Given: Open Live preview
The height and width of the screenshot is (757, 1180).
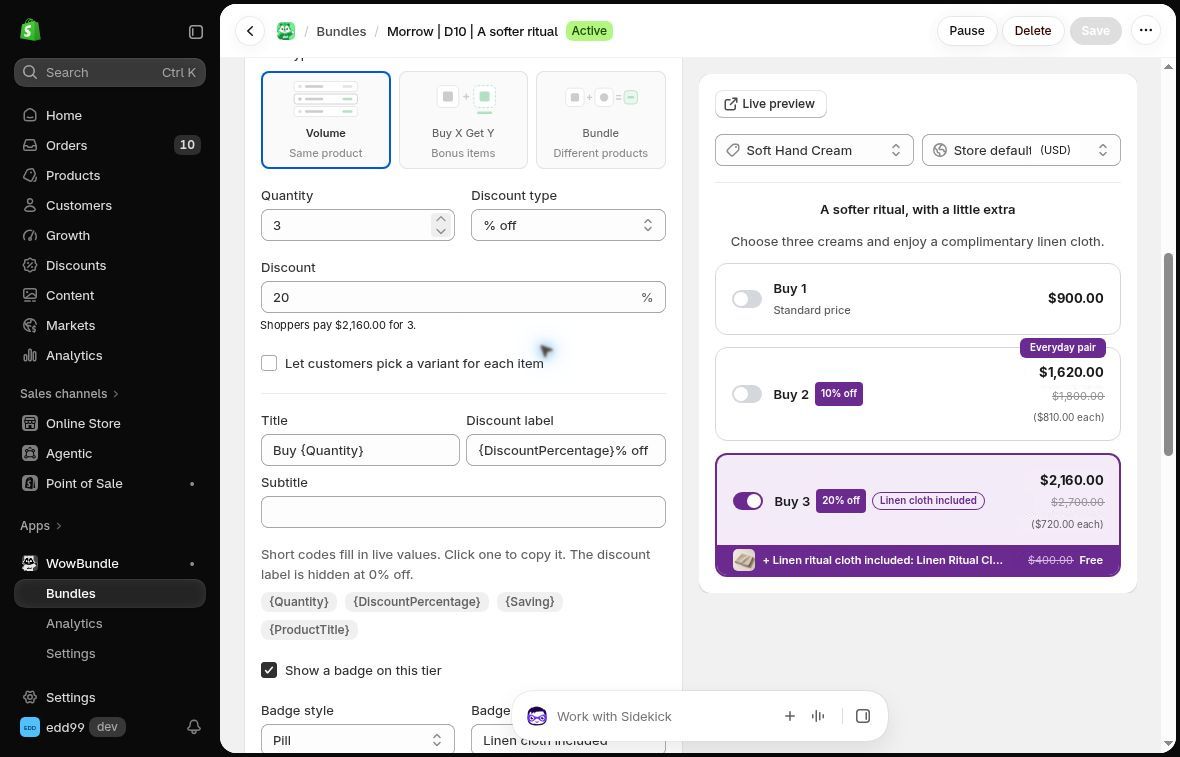Looking at the screenshot, I should pyautogui.click(x=771, y=104).
